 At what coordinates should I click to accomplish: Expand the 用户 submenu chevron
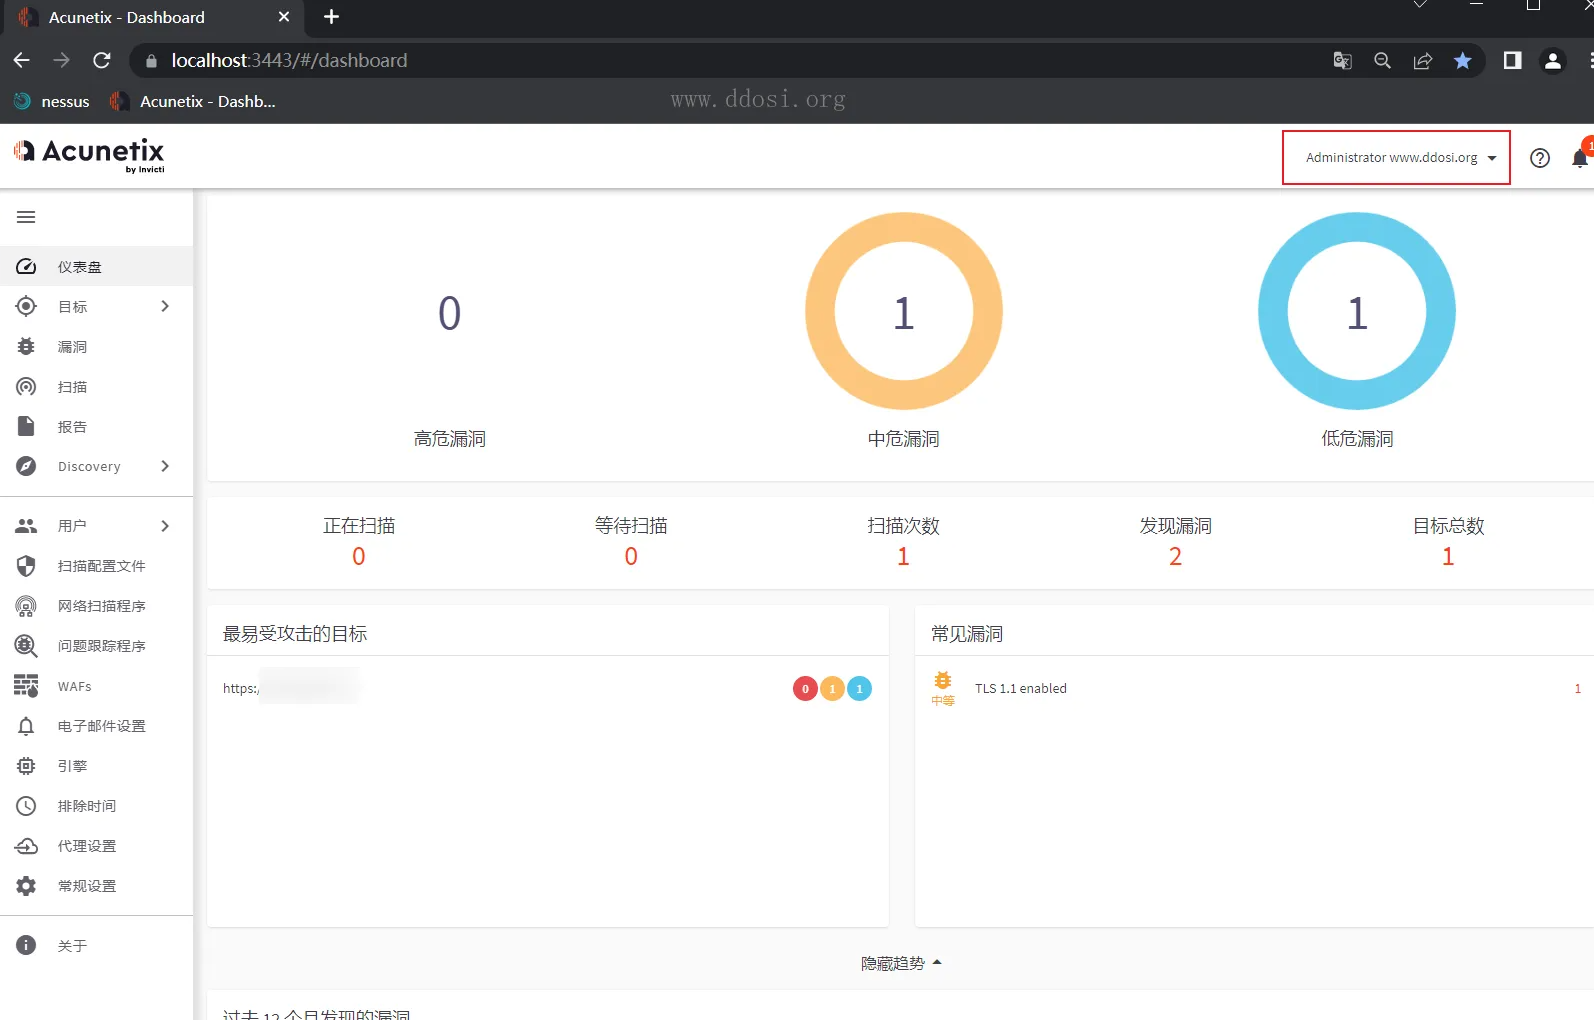click(165, 526)
